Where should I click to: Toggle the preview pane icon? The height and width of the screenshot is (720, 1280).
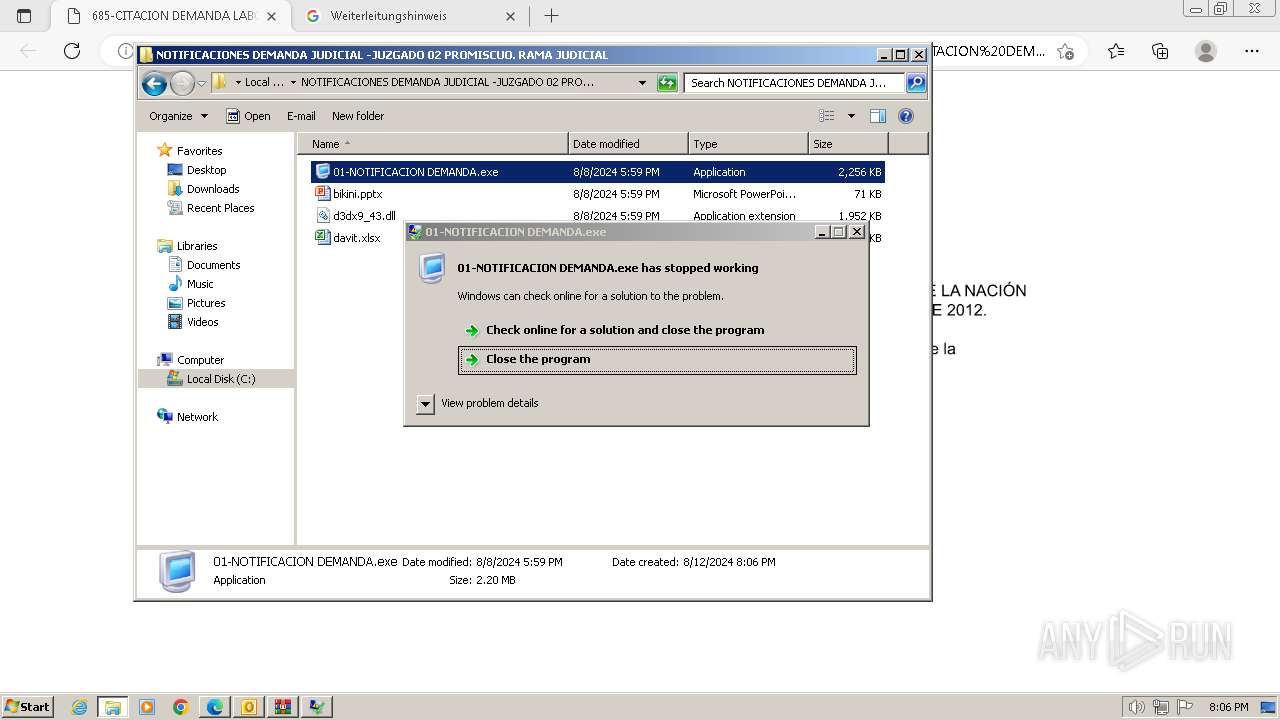point(878,116)
